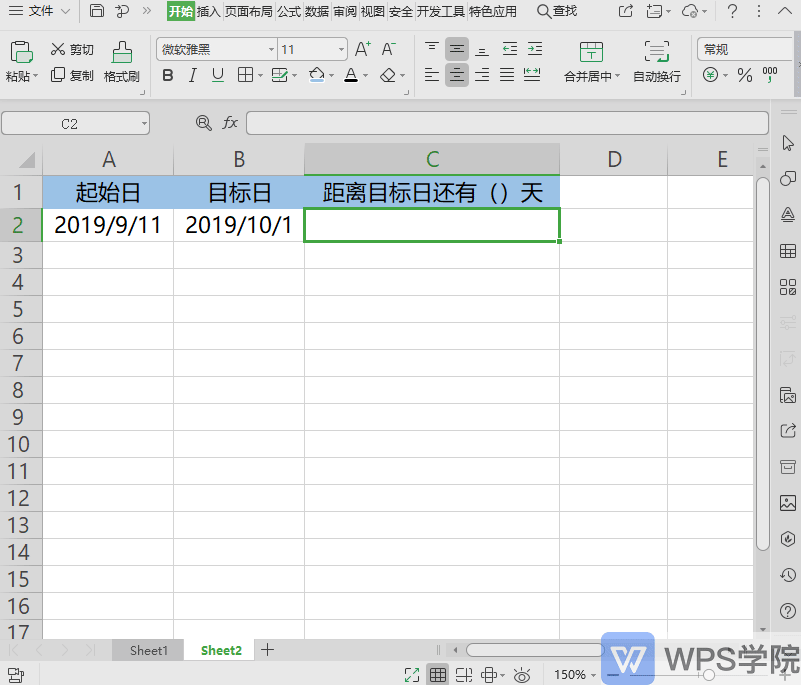The image size is (801, 685).
Task: Expand the font color dropdown arrow
Action: [x=366, y=76]
